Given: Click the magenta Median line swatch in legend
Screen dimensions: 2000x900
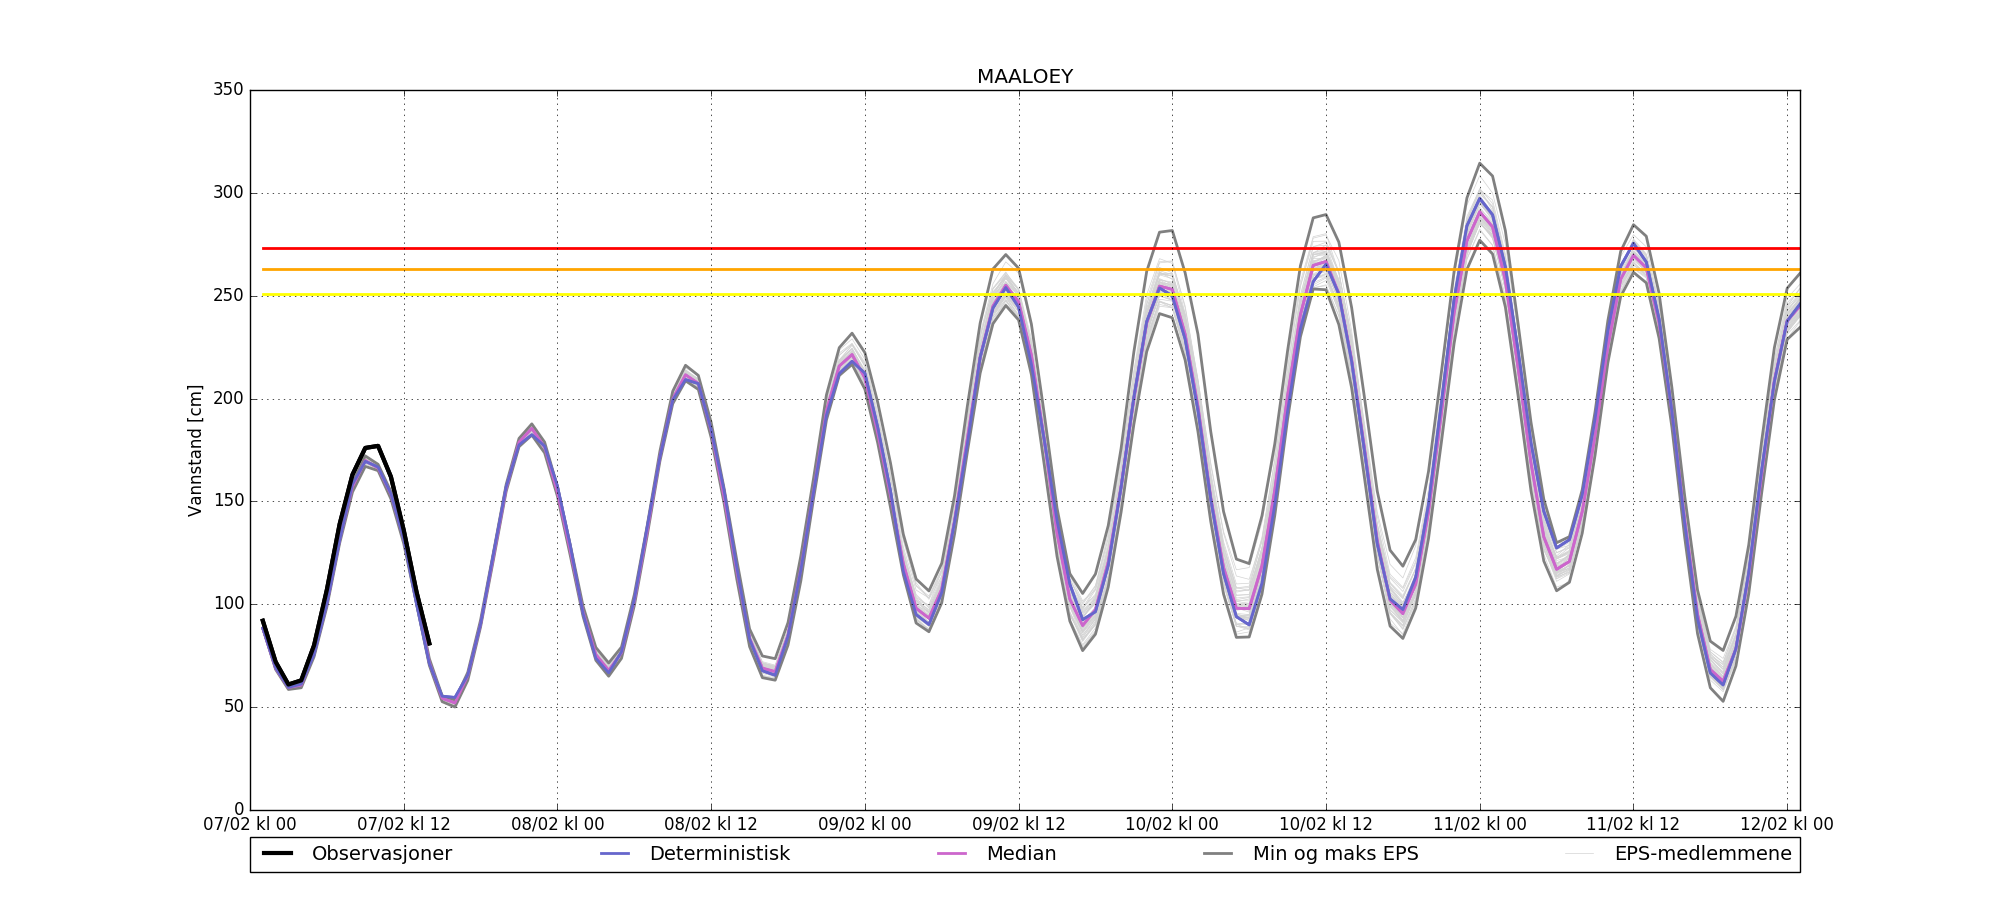Looking at the screenshot, I should click(x=952, y=854).
